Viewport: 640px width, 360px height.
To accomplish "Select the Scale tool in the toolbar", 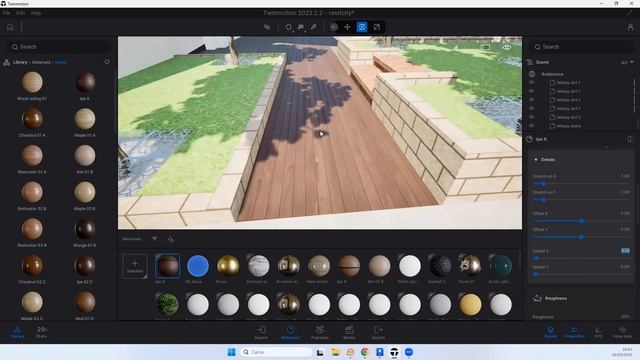I will point(377,27).
